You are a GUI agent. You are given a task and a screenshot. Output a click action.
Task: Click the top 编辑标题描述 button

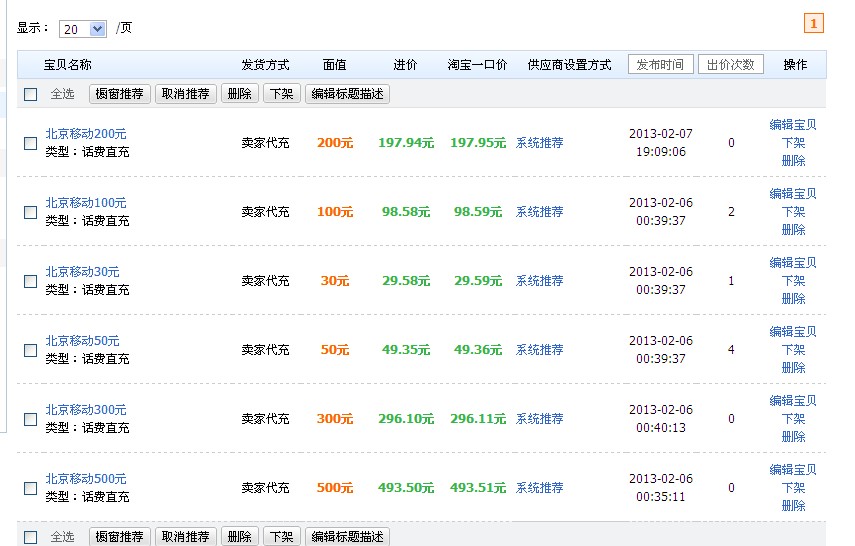point(347,94)
